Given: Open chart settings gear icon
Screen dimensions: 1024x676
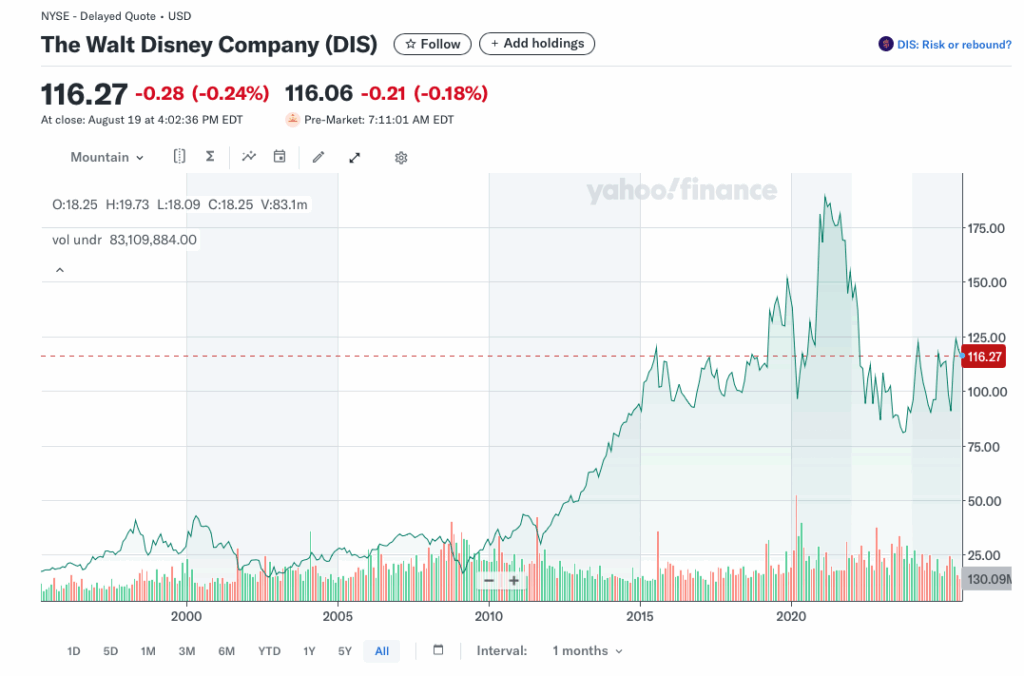Looking at the screenshot, I should (401, 158).
